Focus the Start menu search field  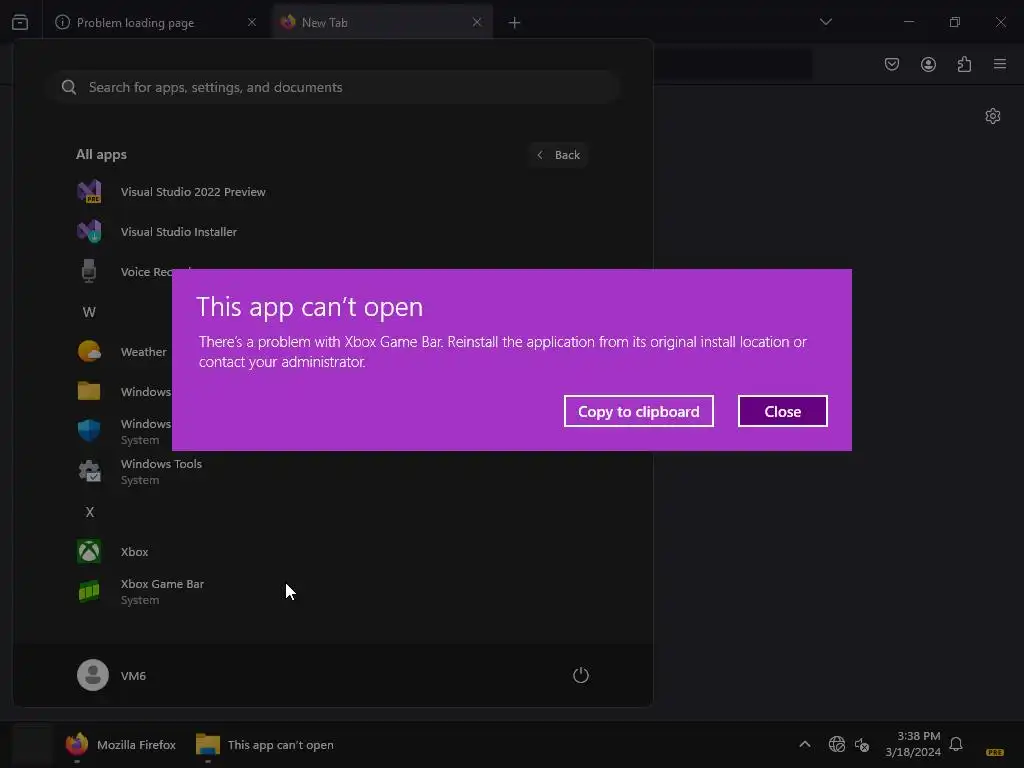pyautogui.click(x=333, y=88)
